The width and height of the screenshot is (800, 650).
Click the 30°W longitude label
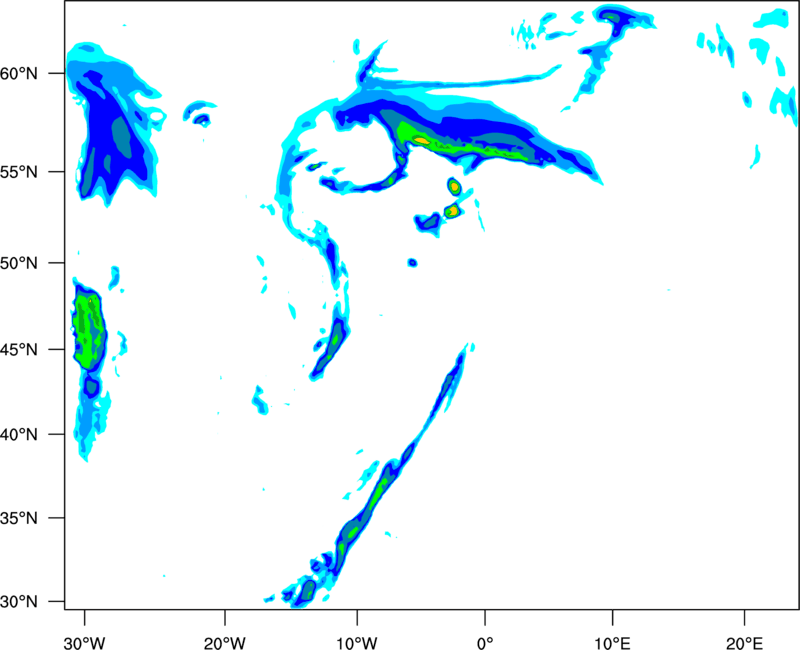click(x=85, y=643)
